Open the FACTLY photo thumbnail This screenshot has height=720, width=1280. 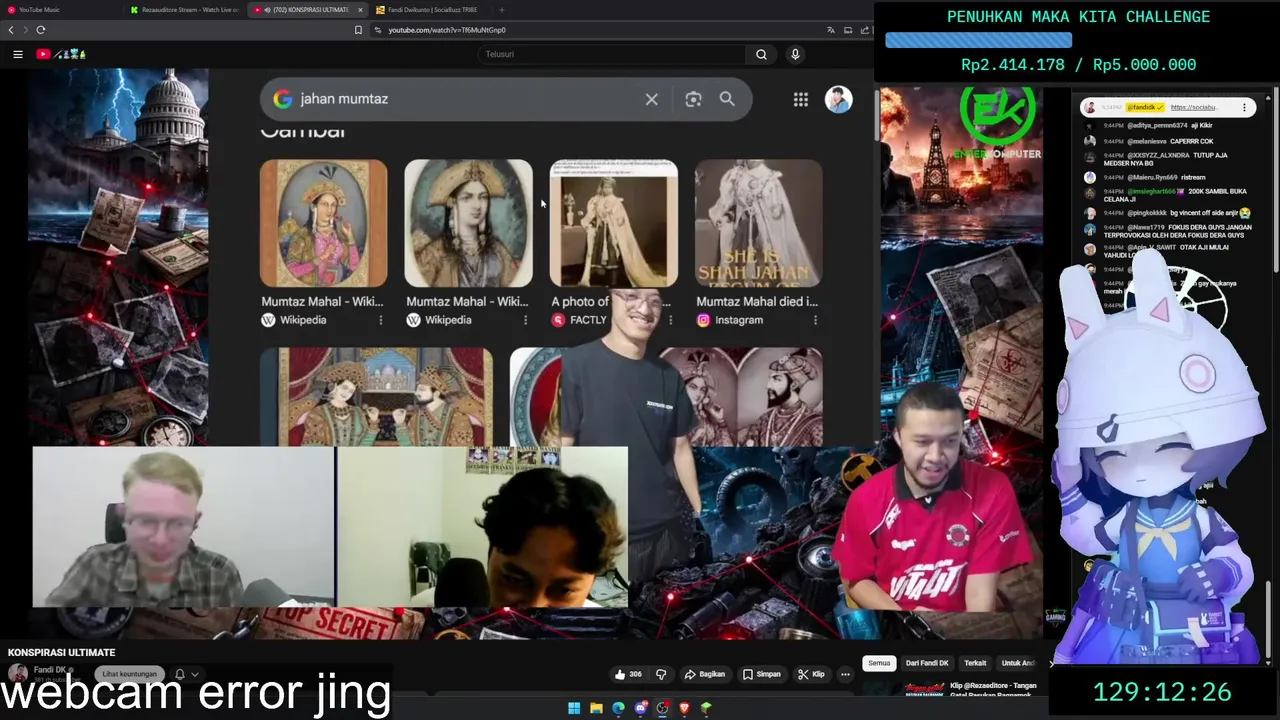coord(613,223)
